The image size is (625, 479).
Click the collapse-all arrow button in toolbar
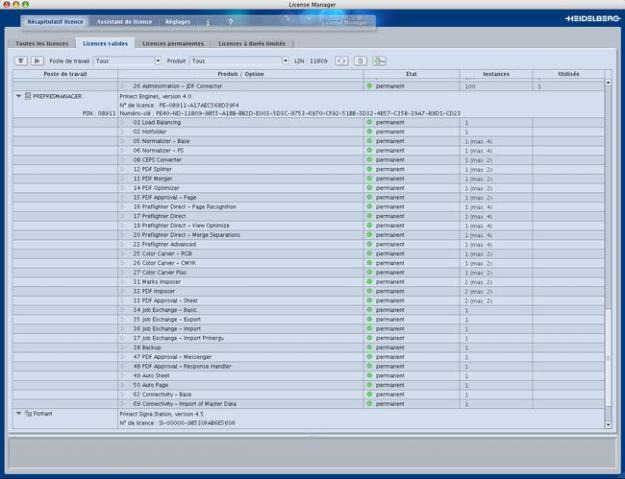pos(21,61)
